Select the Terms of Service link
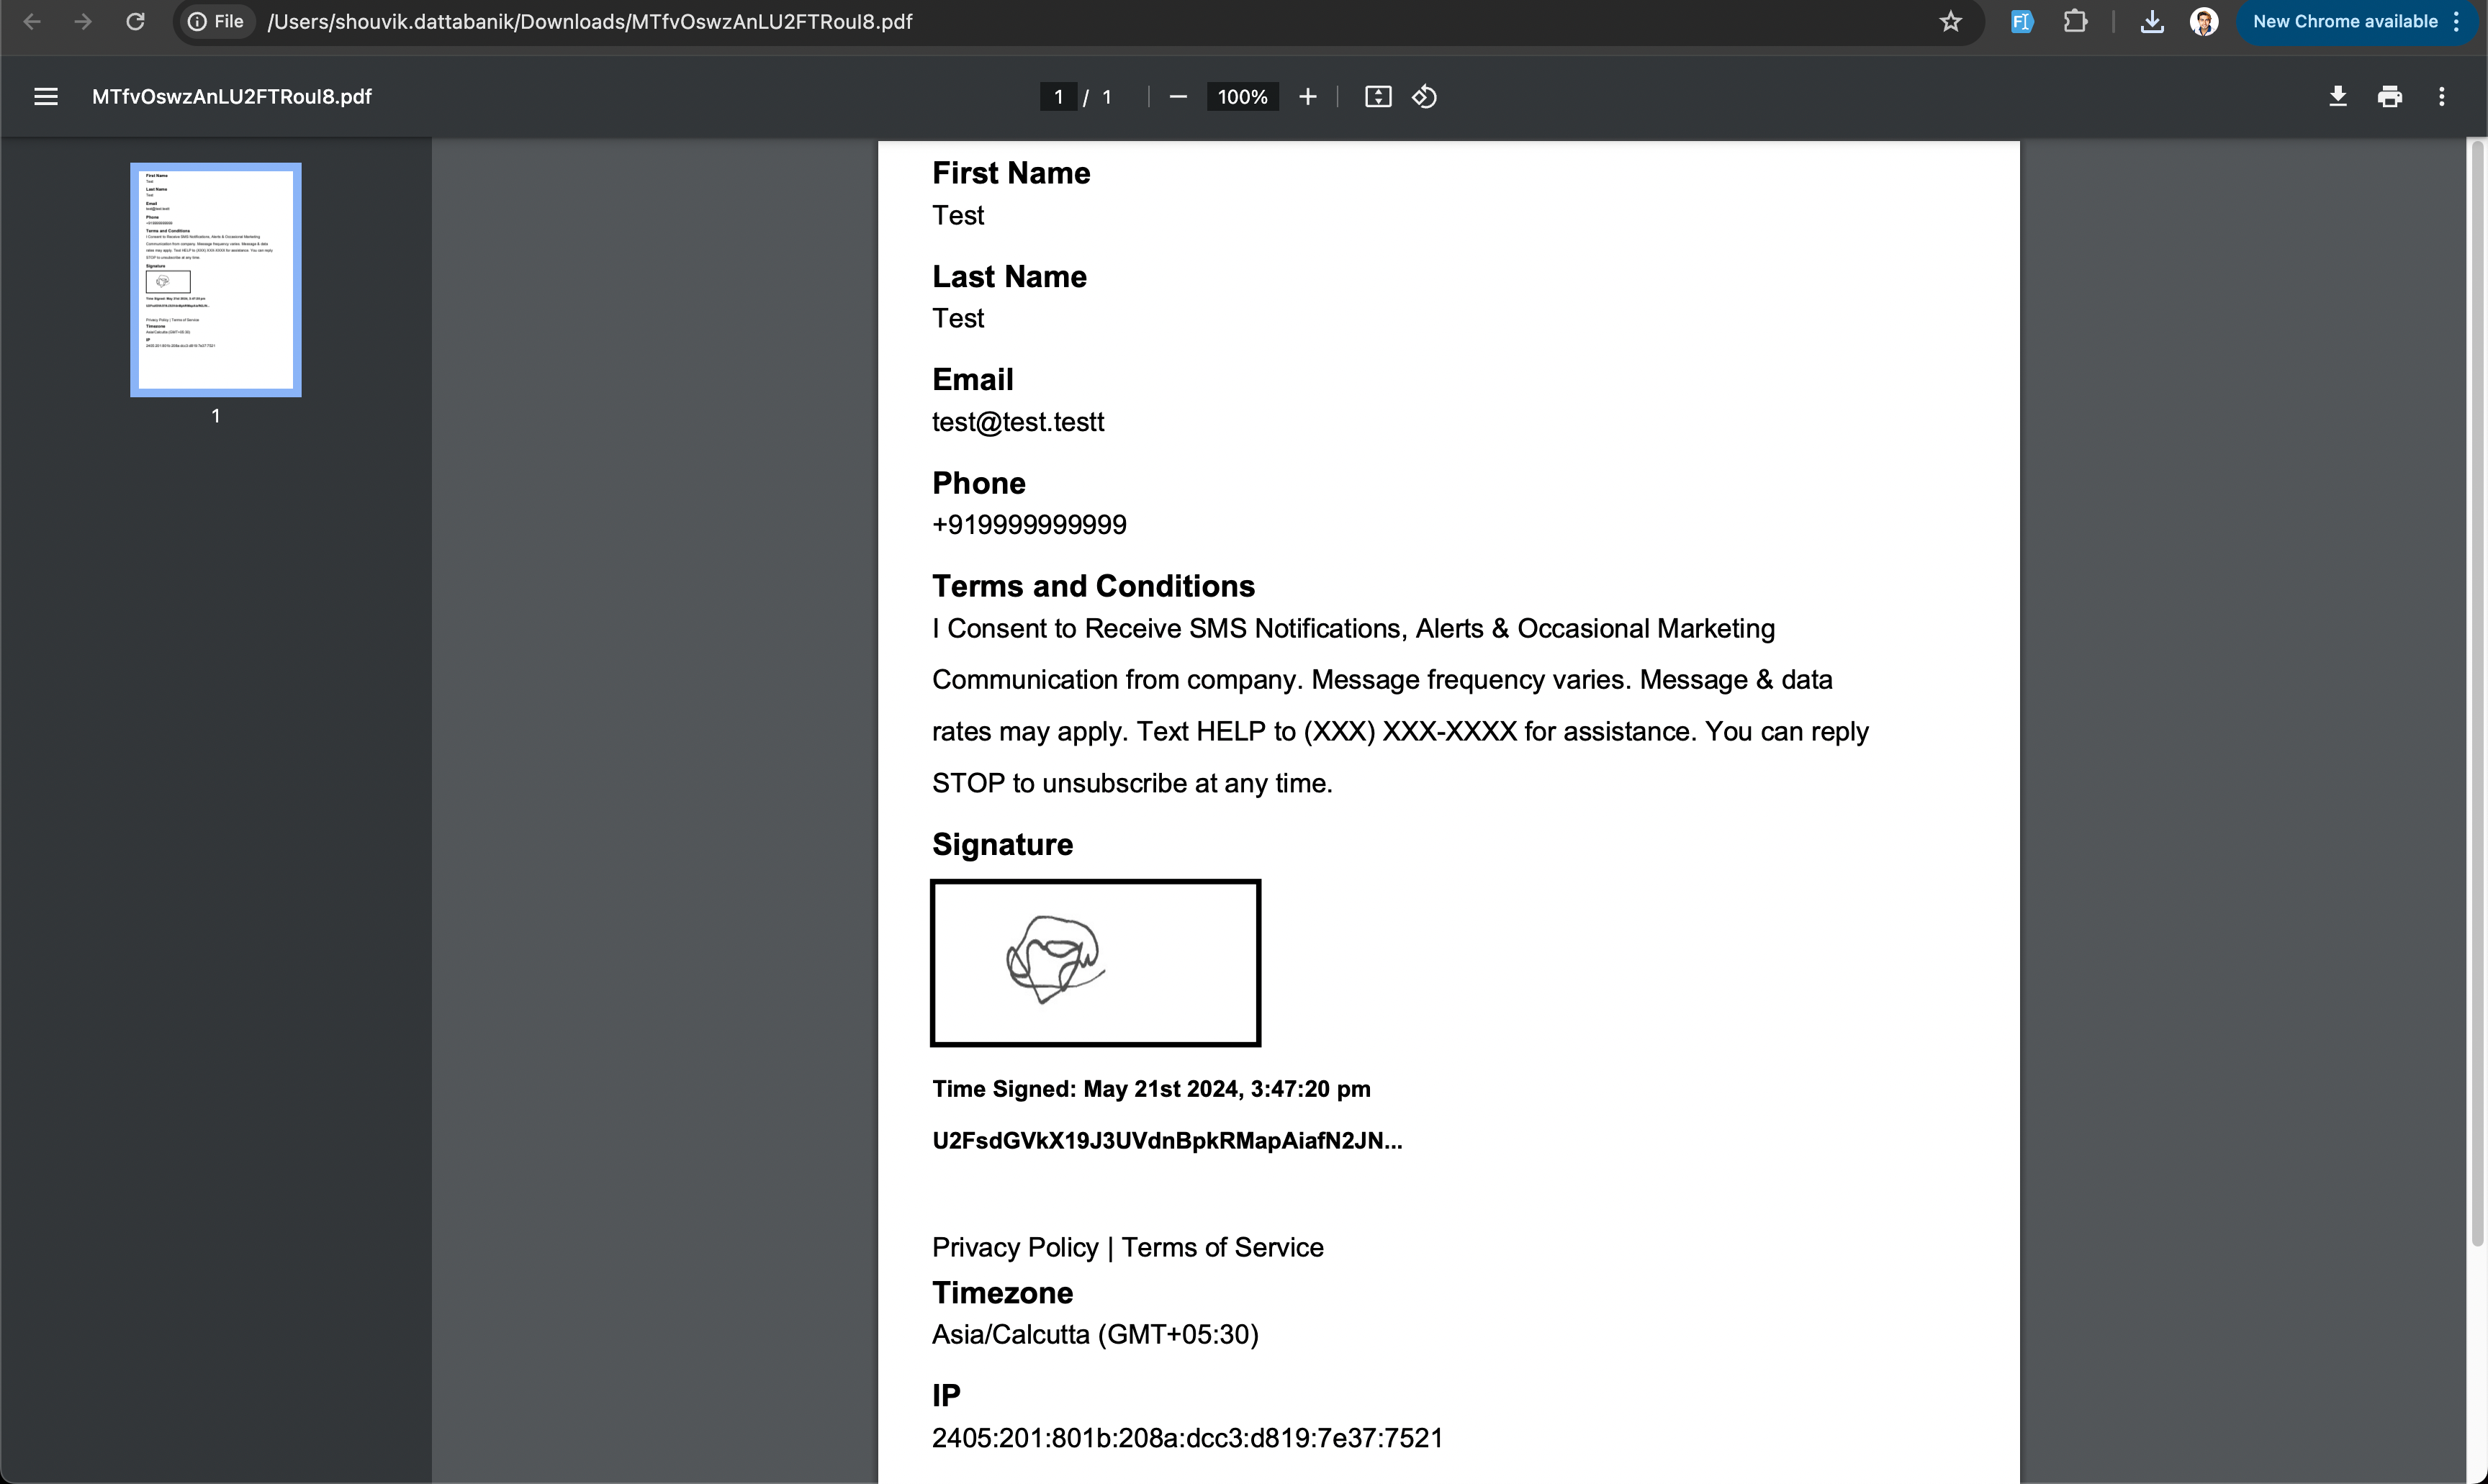Image resolution: width=2488 pixels, height=1484 pixels. [1223, 1246]
